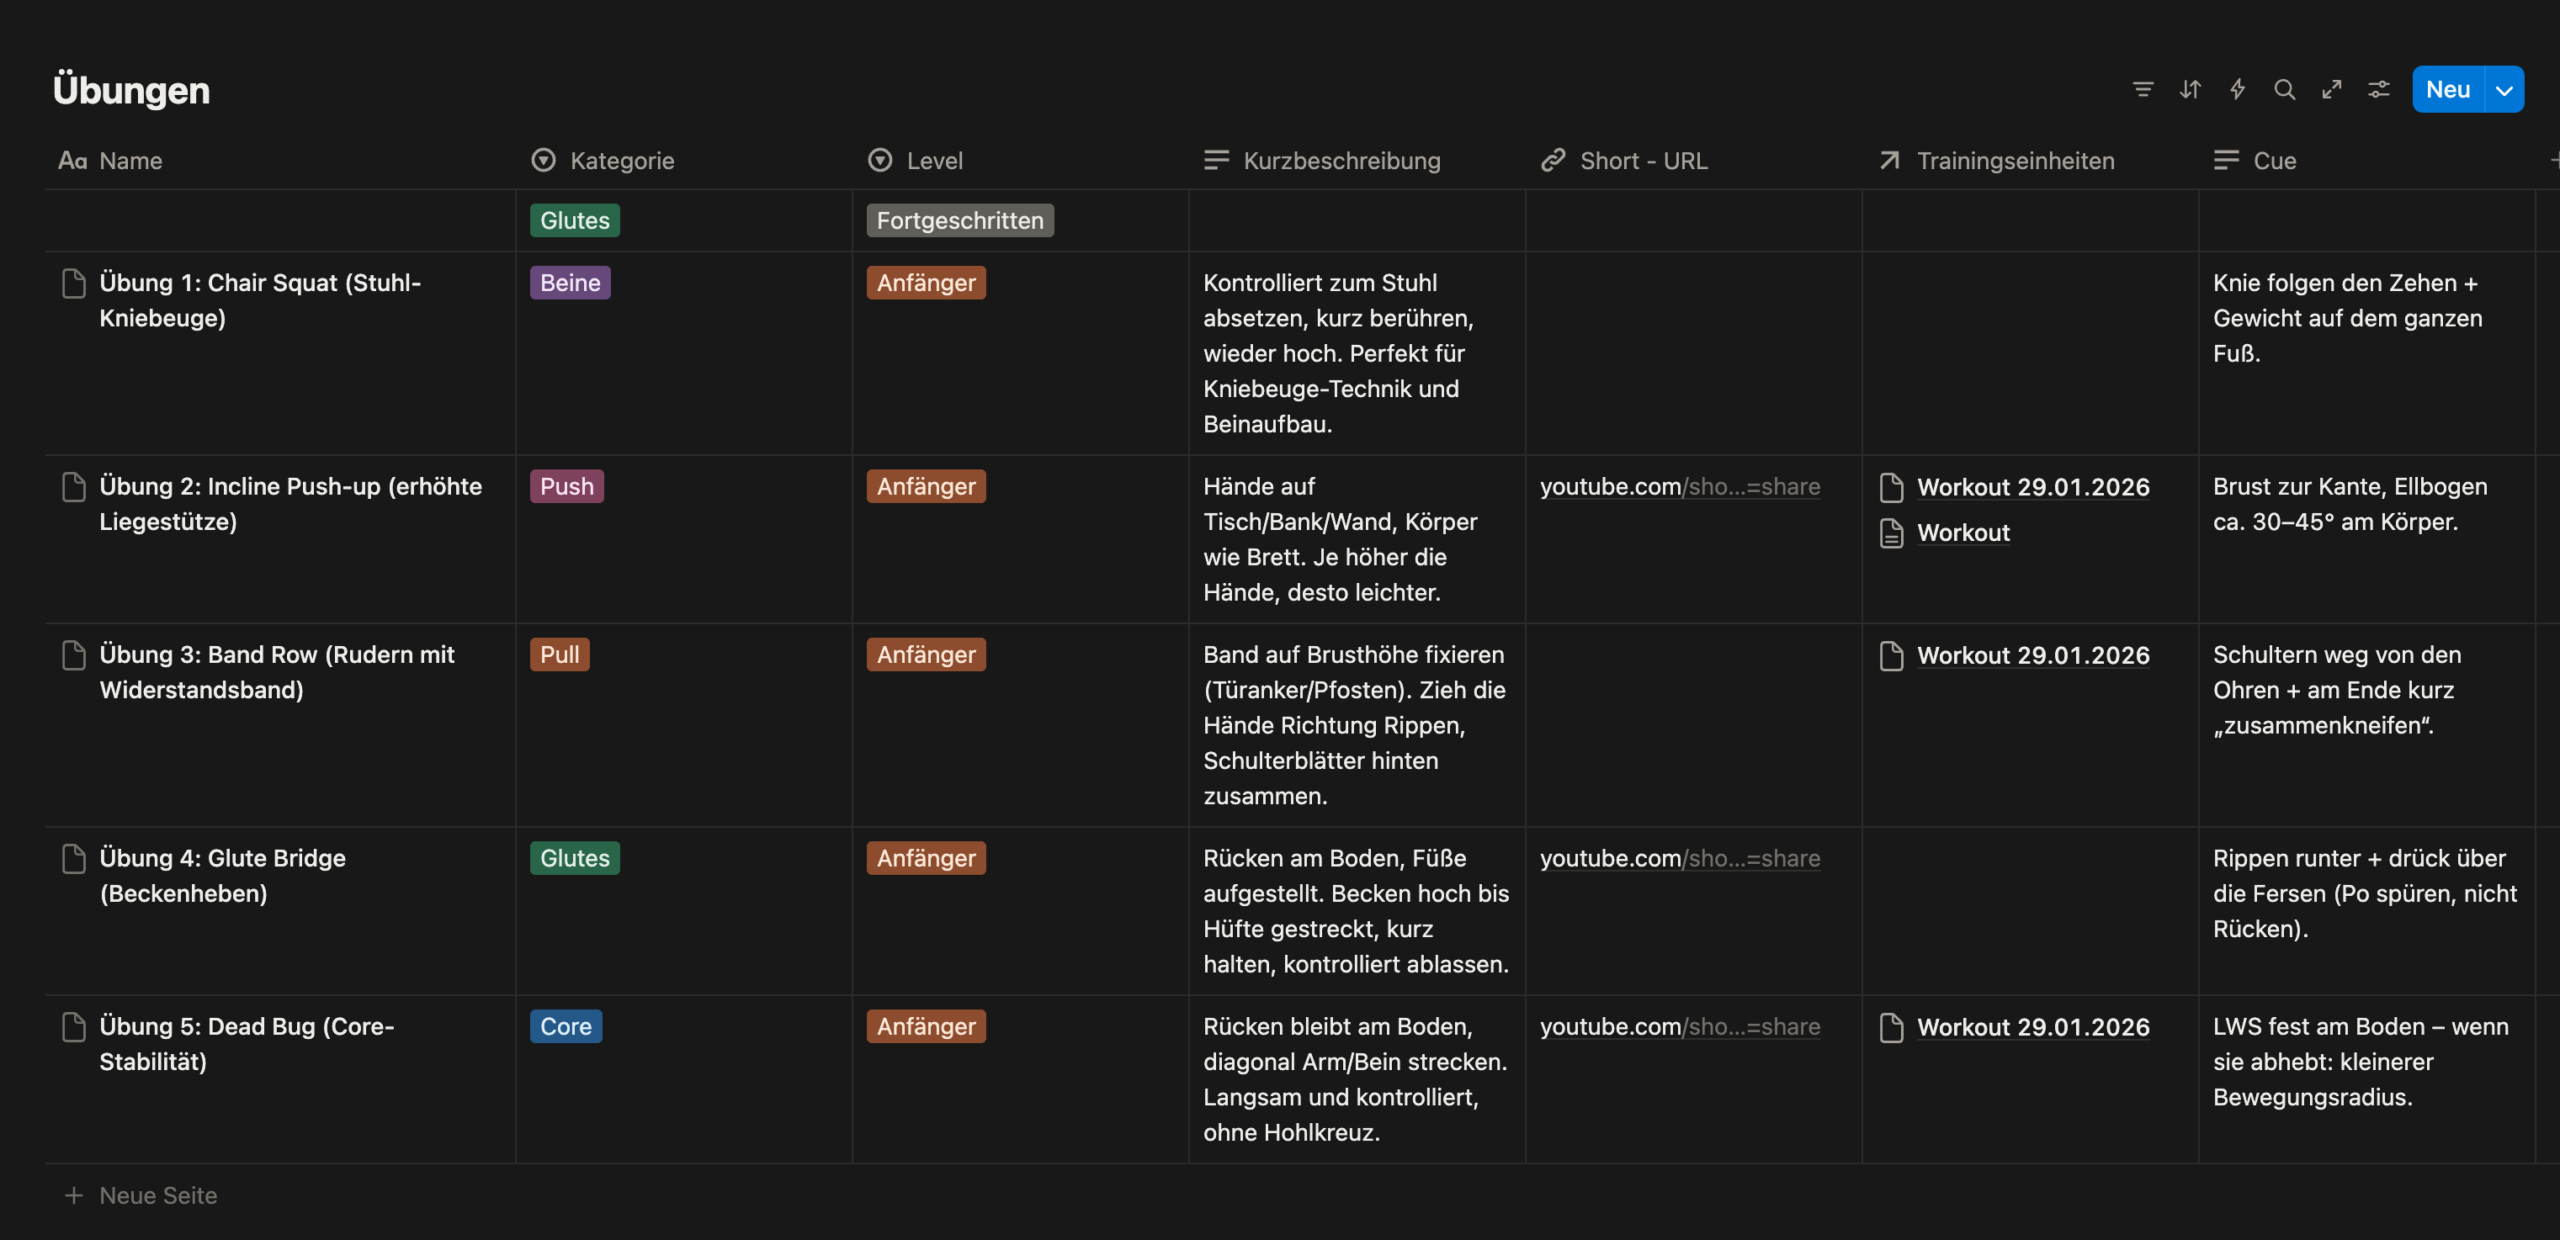Open the Neu button dropdown chevron
This screenshot has width=2560, height=1240.
(x=2504, y=89)
